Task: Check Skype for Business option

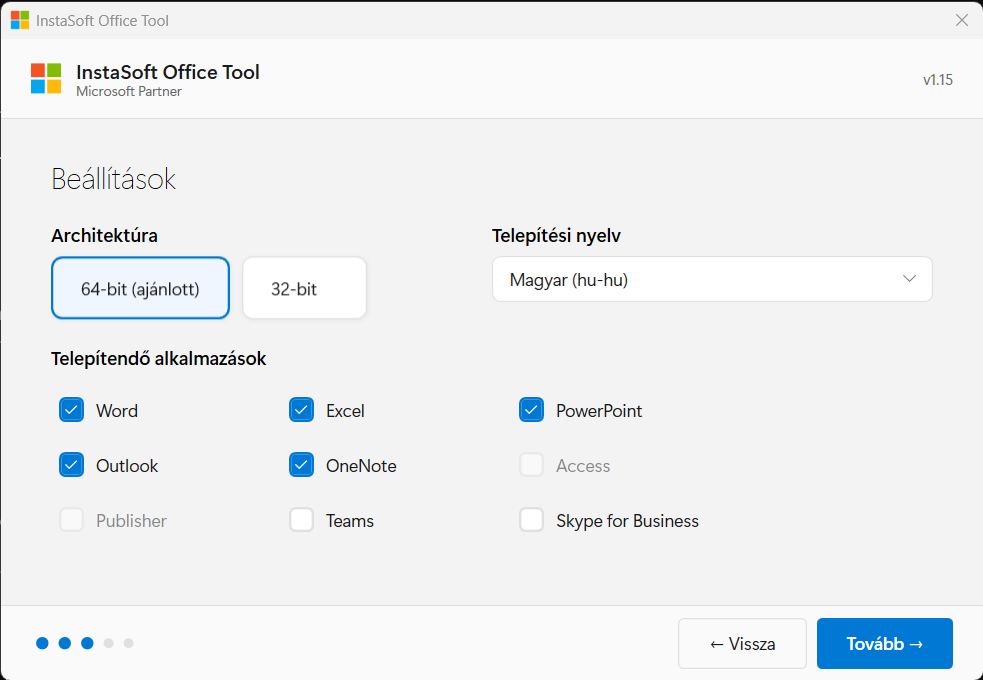Action: click(x=531, y=520)
